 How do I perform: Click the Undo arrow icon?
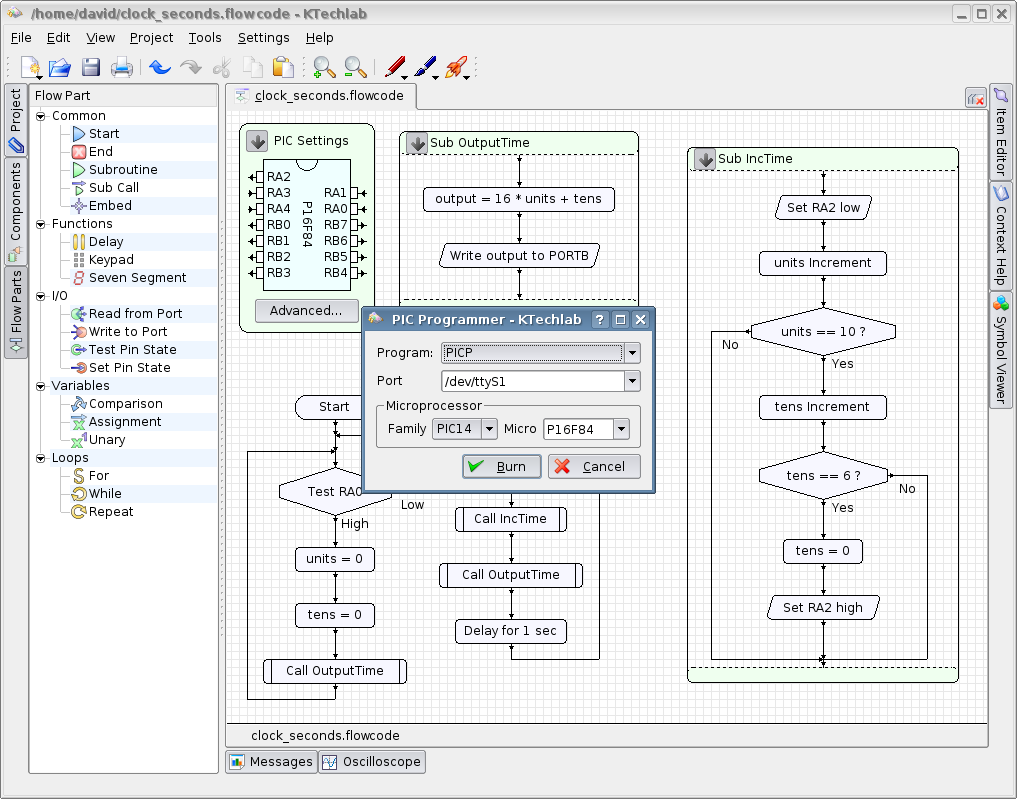[x=160, y=68]
